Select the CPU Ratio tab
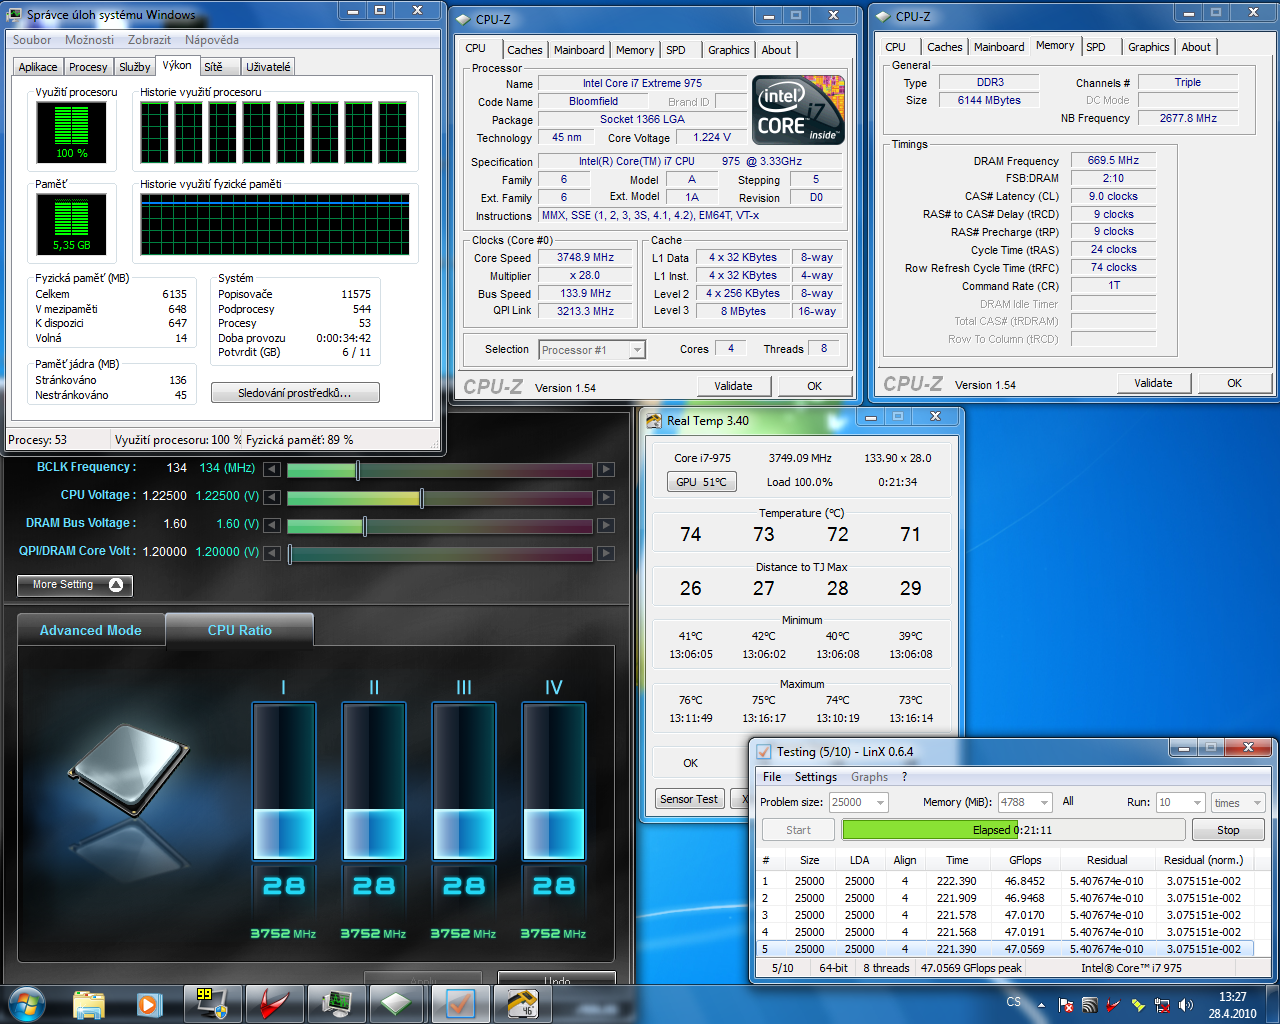The height and width of the screenshot is (1024, 1280). click(239, 630)
